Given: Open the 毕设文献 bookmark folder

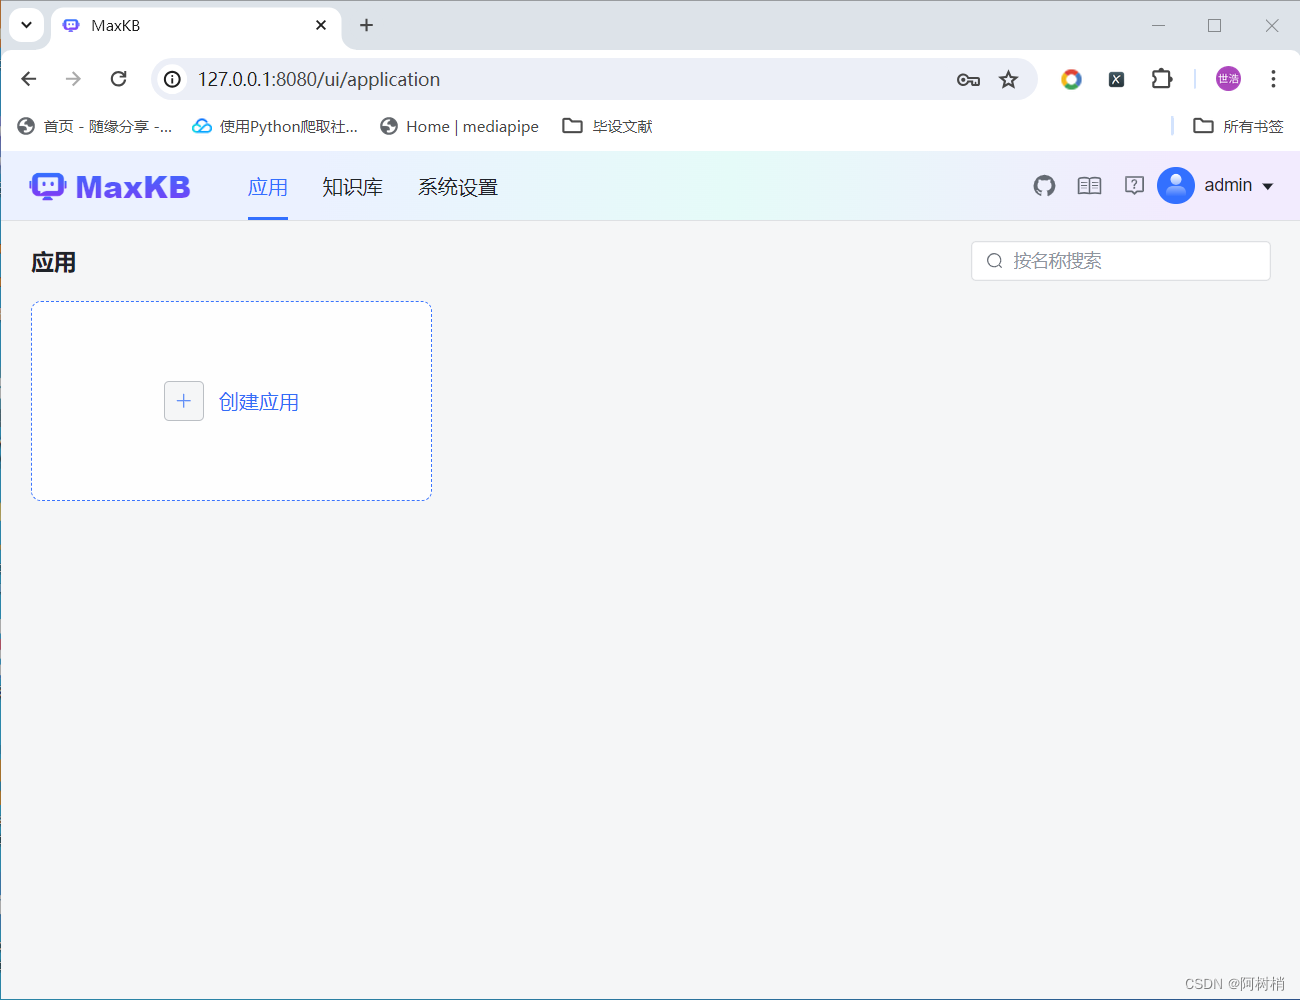Looking at the screenshot, I should pyautogui.click(x=608, y=126).
